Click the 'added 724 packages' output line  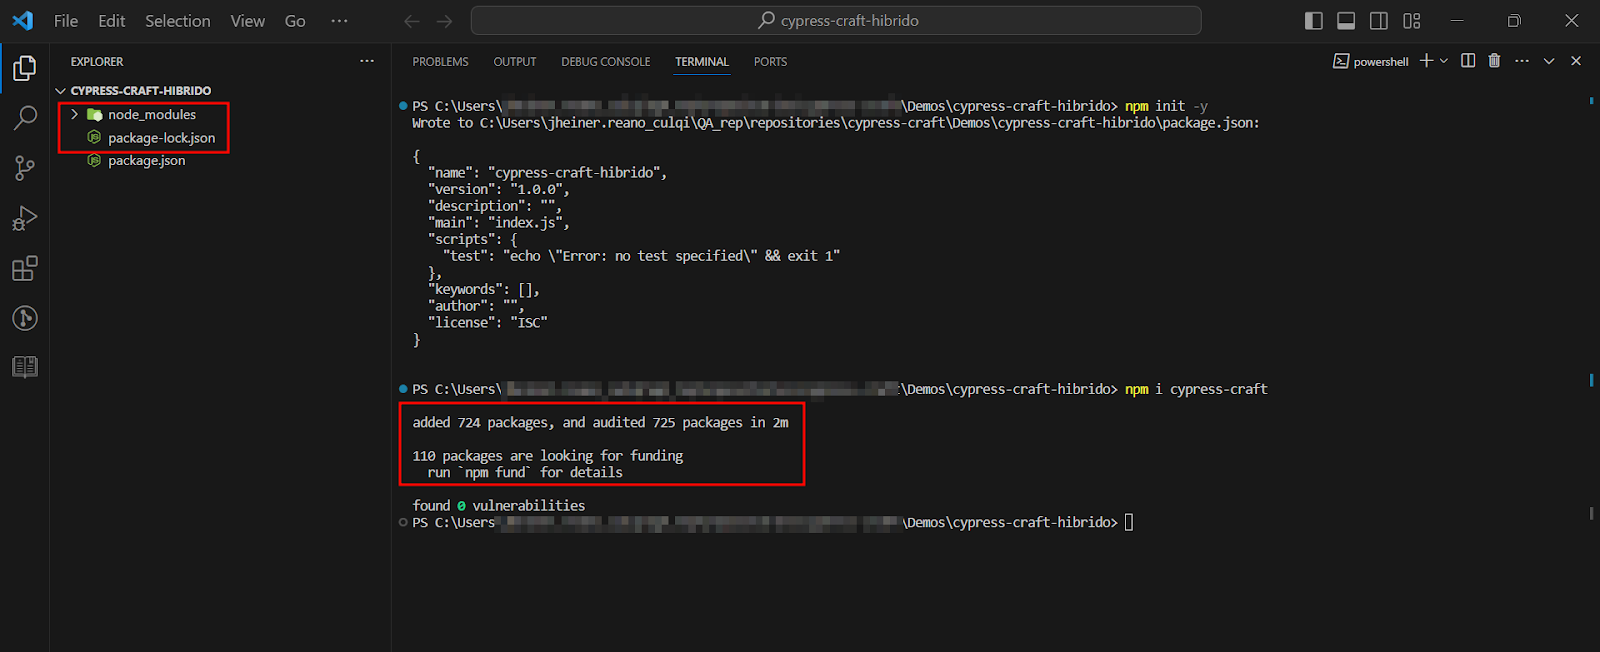coord(600,423)
